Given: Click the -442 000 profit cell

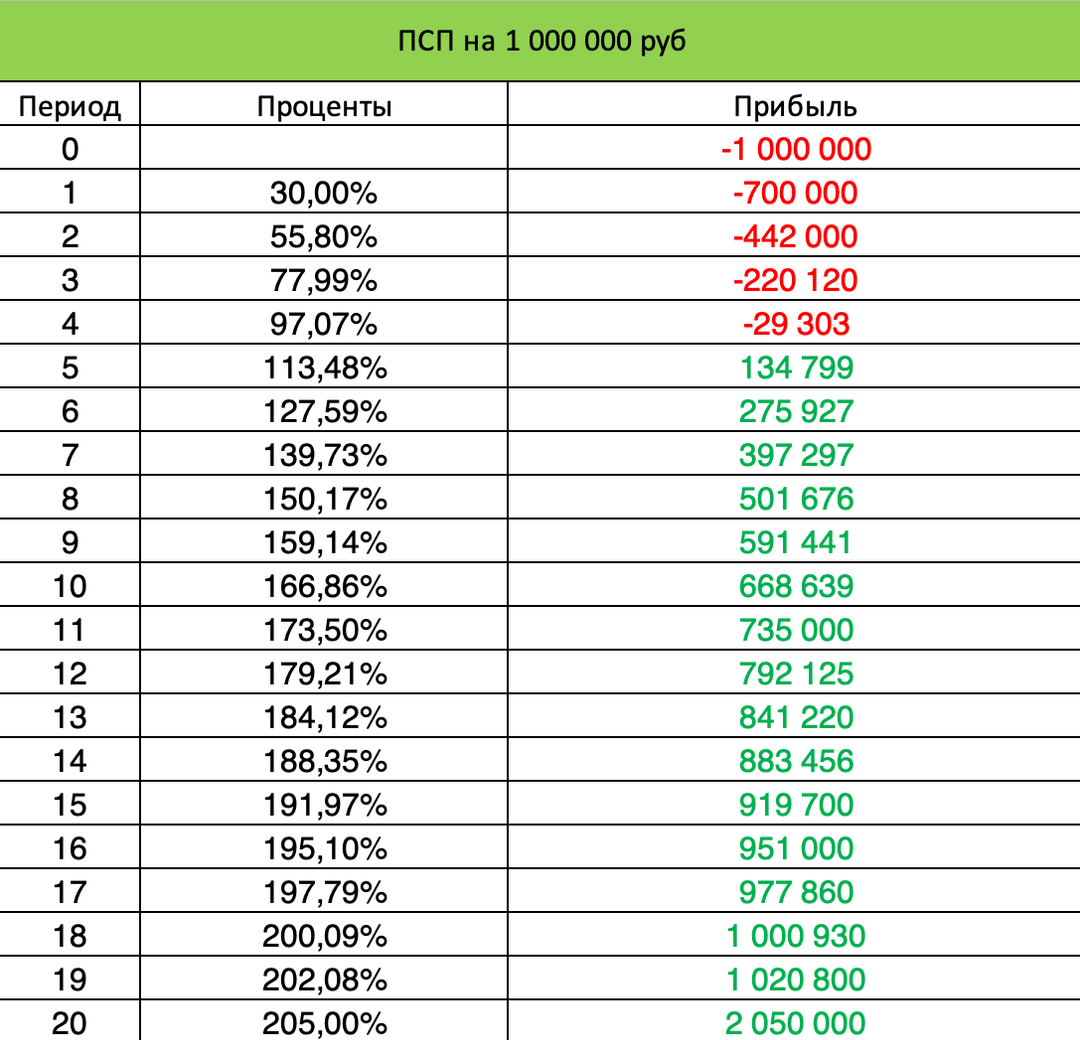Looking at the screenshot, I should tap(795, 237).
